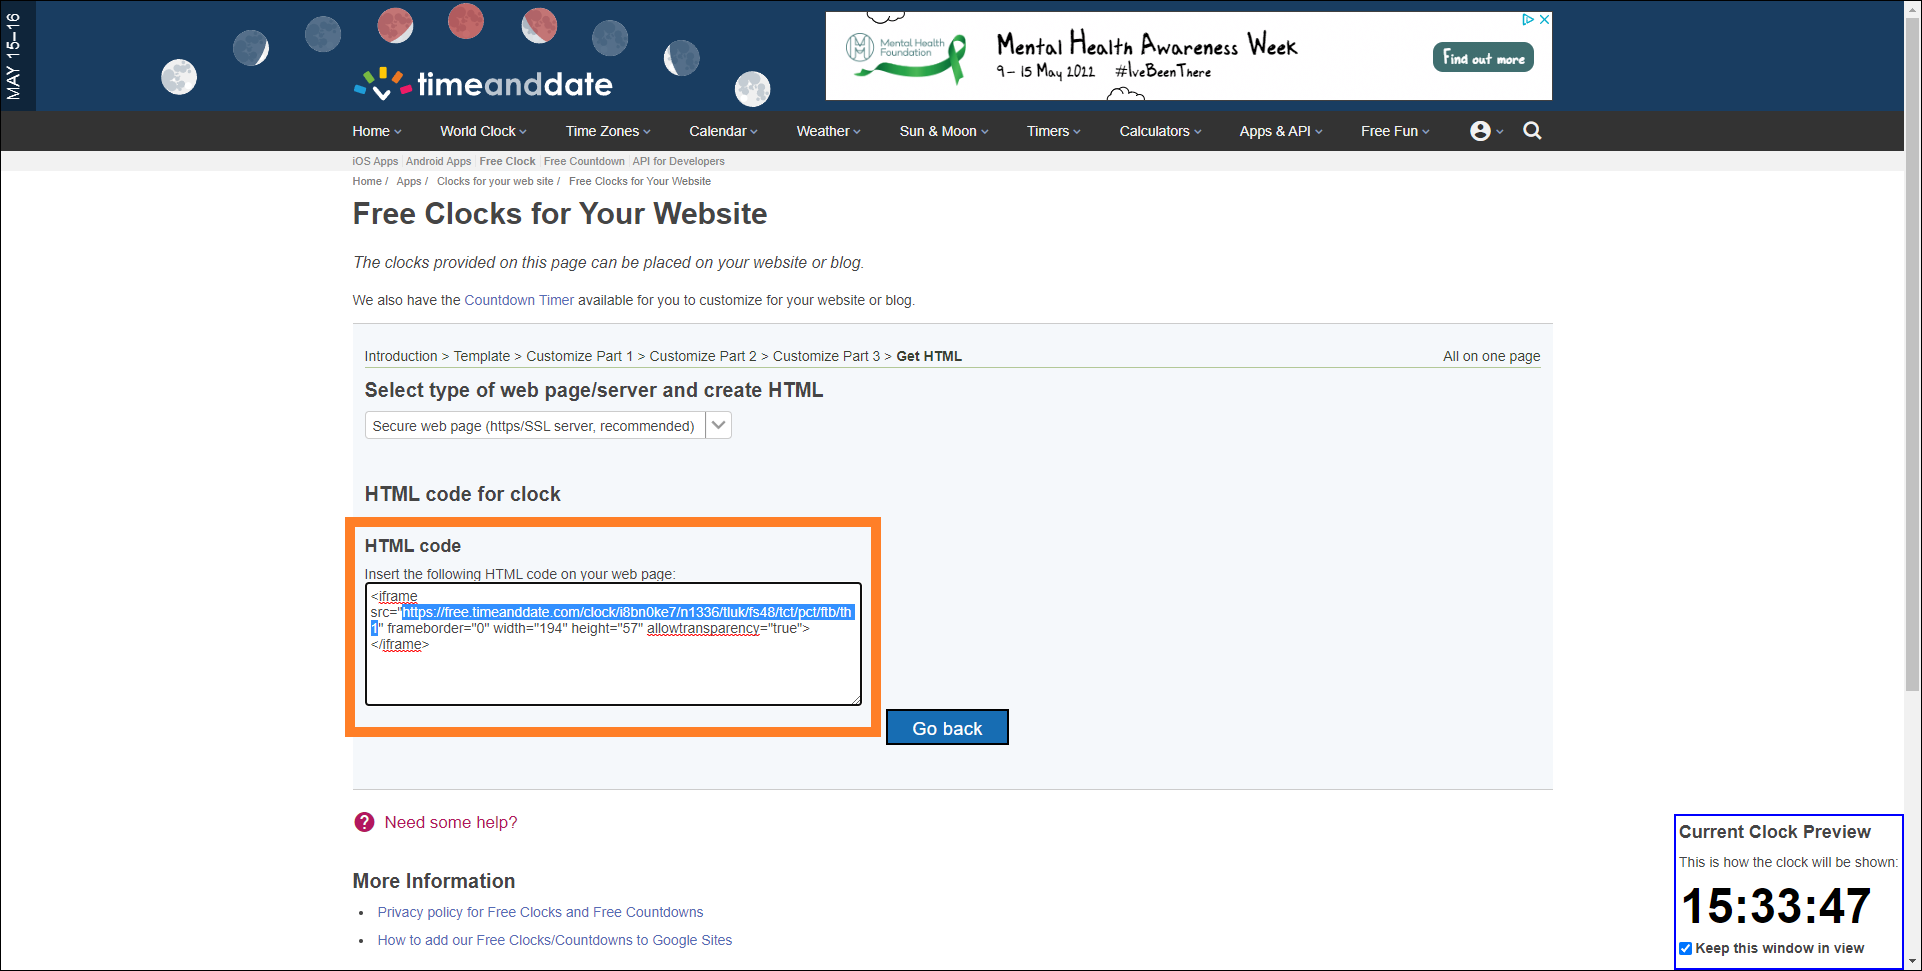Expand the Sun & Moon menu
The width and height of the screenshot is (1922, 971).
943,131
